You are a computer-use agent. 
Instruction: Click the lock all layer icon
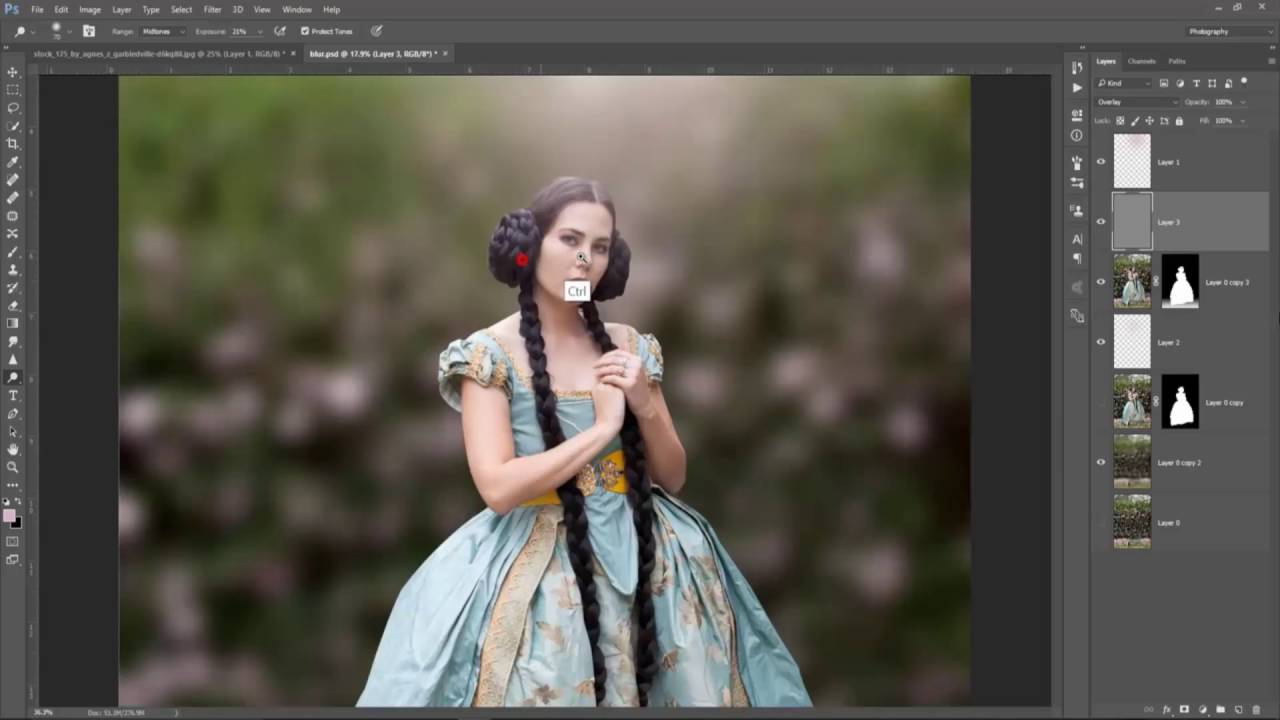(x=1179, y=121)
